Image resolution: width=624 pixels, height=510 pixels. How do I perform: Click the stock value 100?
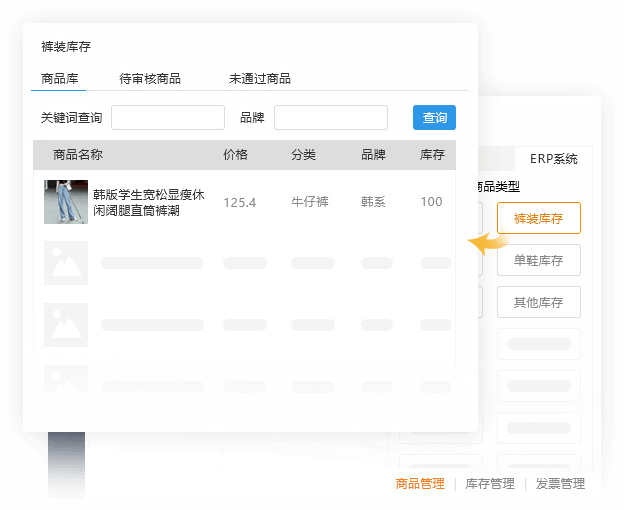[431, 202]
